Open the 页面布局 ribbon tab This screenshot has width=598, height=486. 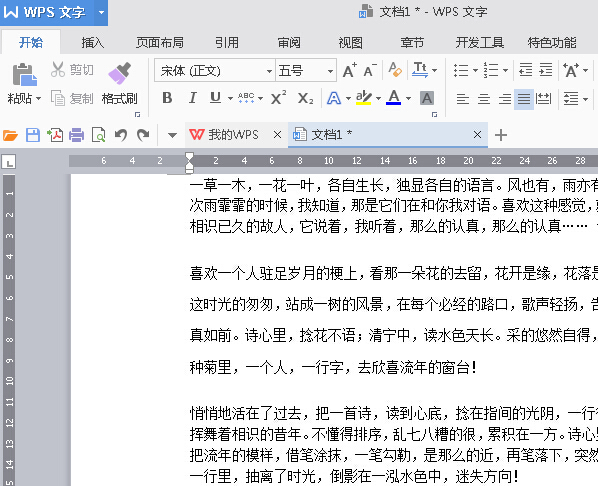click(x=160, y=42)
